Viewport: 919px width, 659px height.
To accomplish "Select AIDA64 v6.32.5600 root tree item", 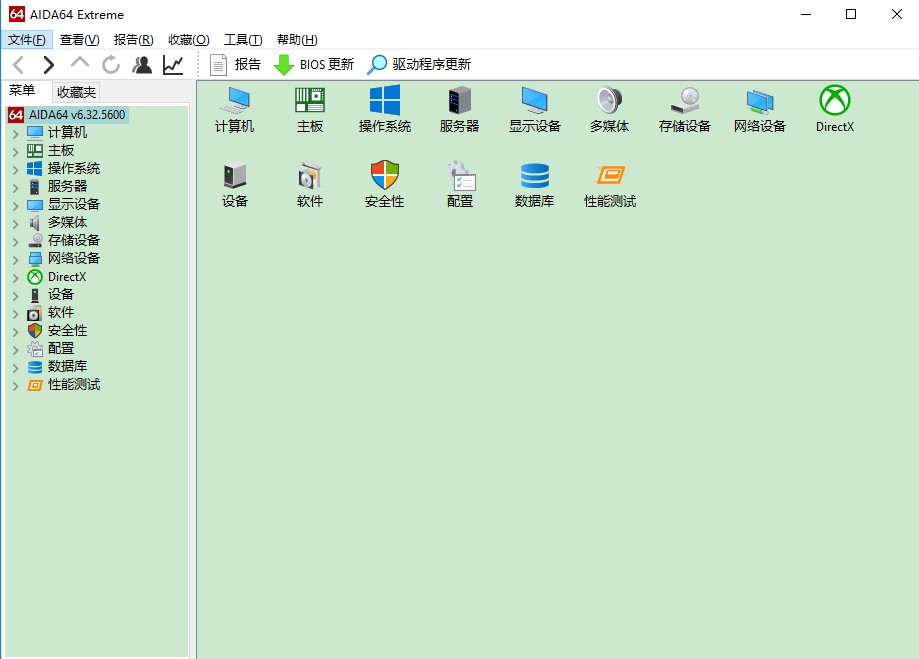I will pyautogui.click(x=67, y=114).
